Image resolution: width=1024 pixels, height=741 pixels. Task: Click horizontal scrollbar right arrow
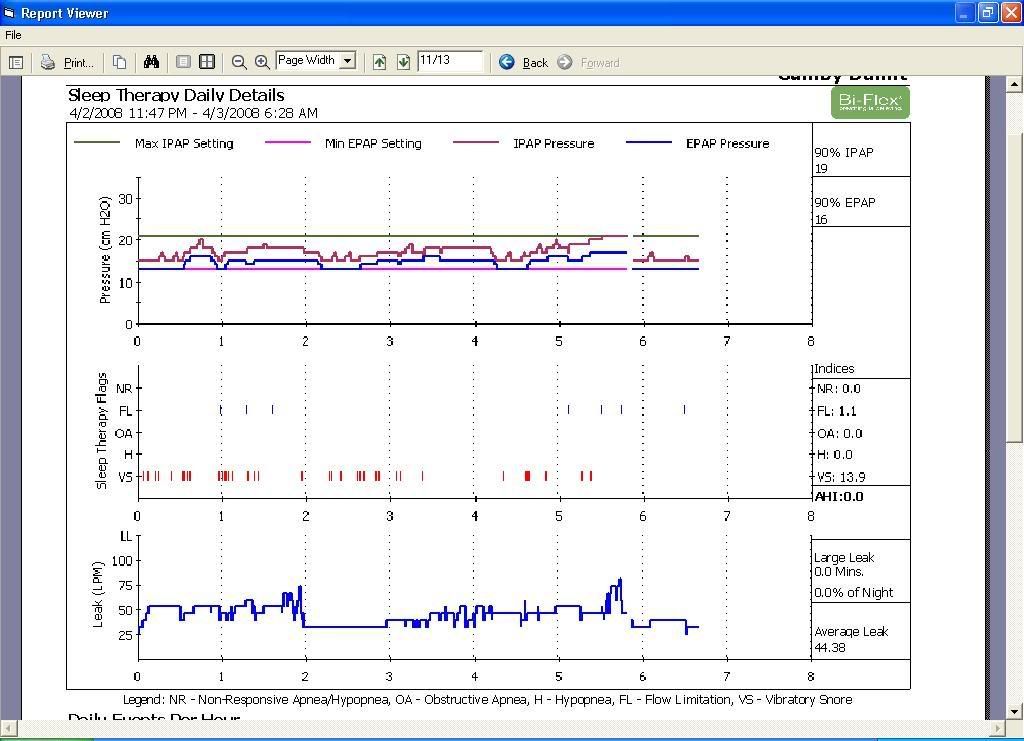coord(998,727)
